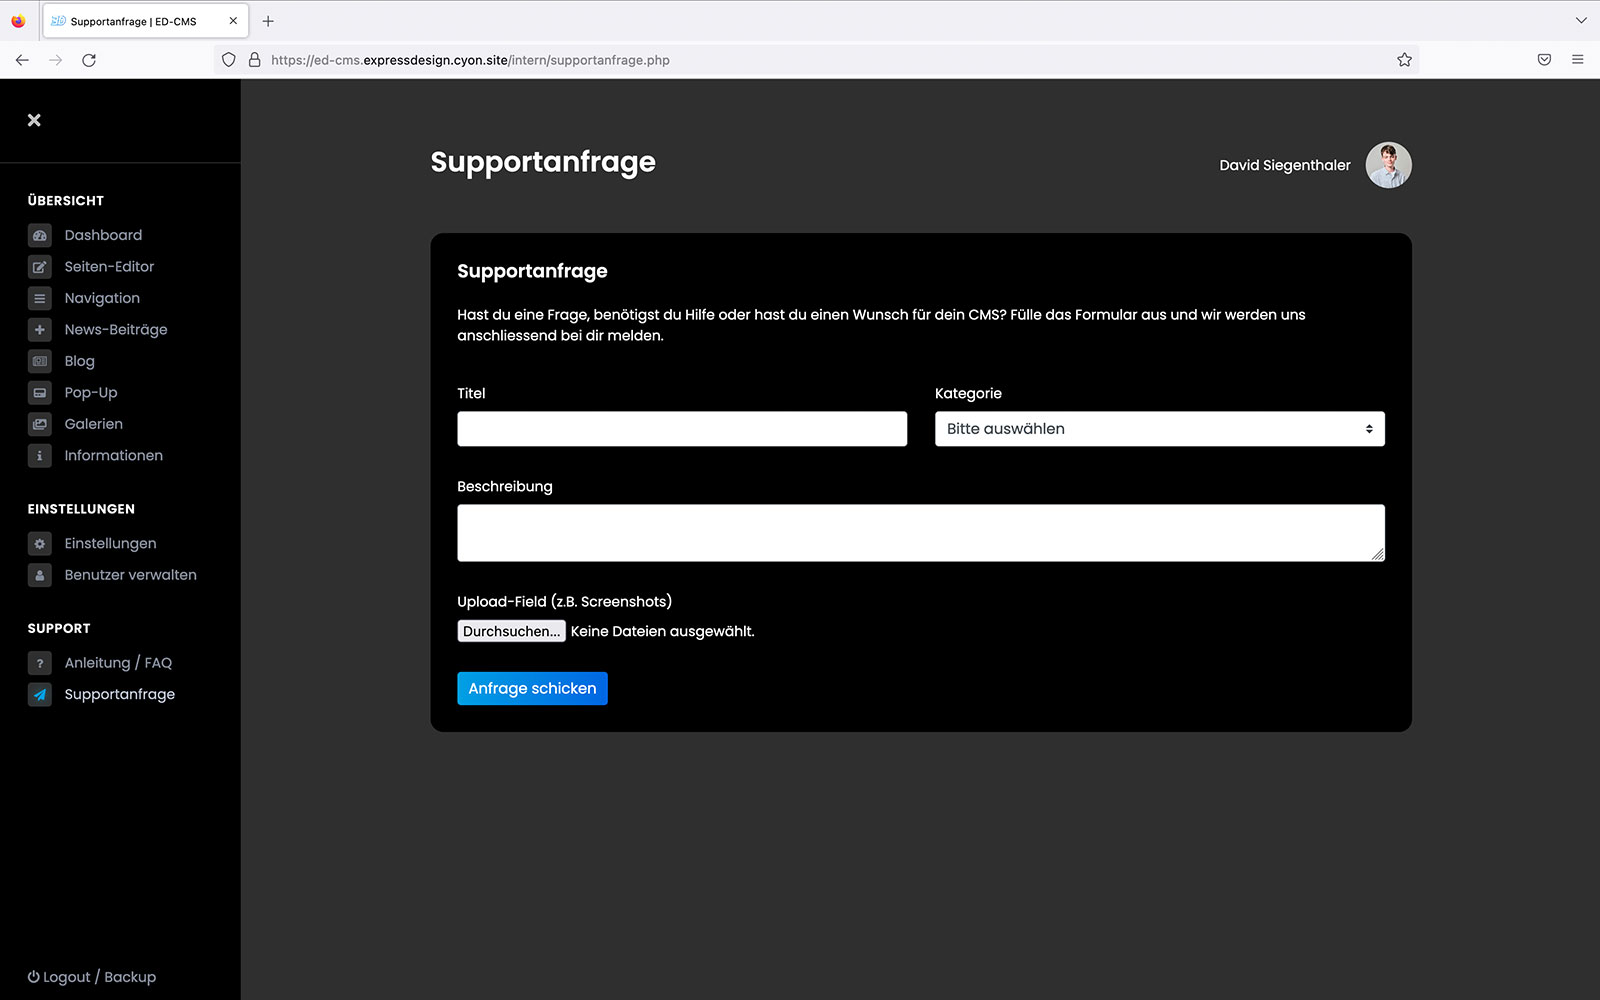The width and height of the screenshot is (1600, 1000).
Task: Click the Logout / Backup link
Action: (x=92, y=977)
